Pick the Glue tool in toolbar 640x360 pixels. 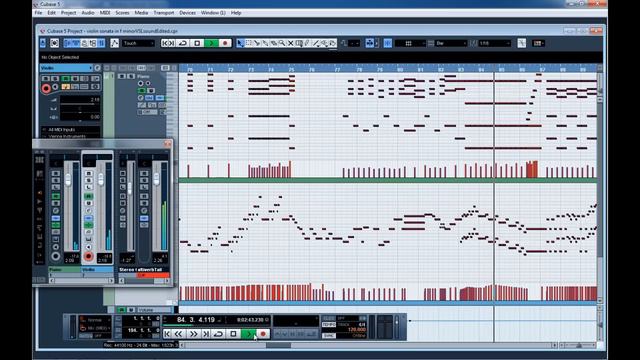point(265,43)
